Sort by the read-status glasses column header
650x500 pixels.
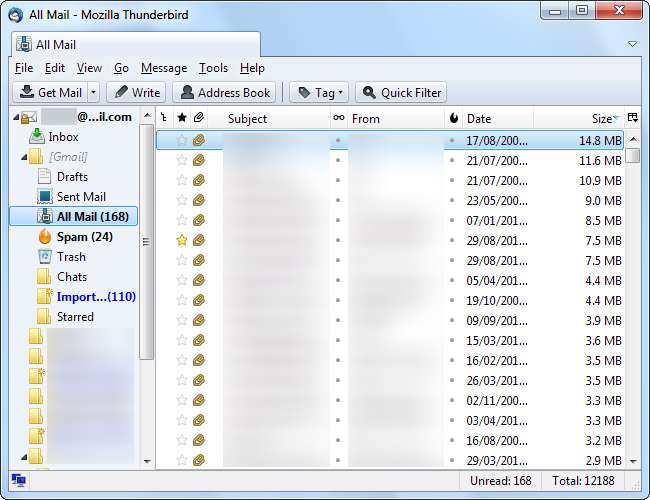pos(339,118)
